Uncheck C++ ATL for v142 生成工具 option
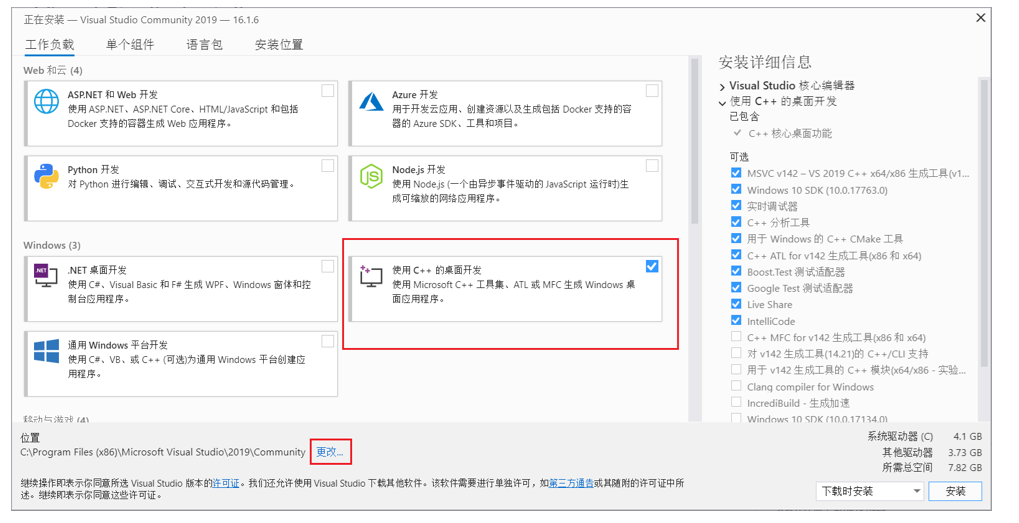Screen dimensions: 1019x523 coord(736,255)
